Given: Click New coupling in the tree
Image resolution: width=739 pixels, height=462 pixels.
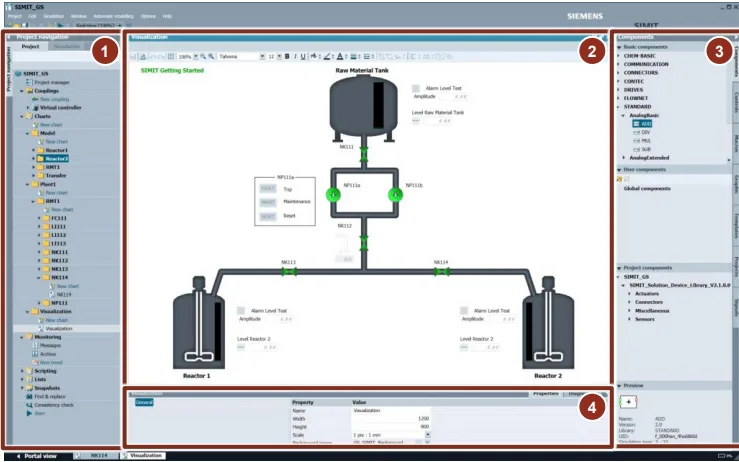Looking at the screenshot, I should point(55,99).
